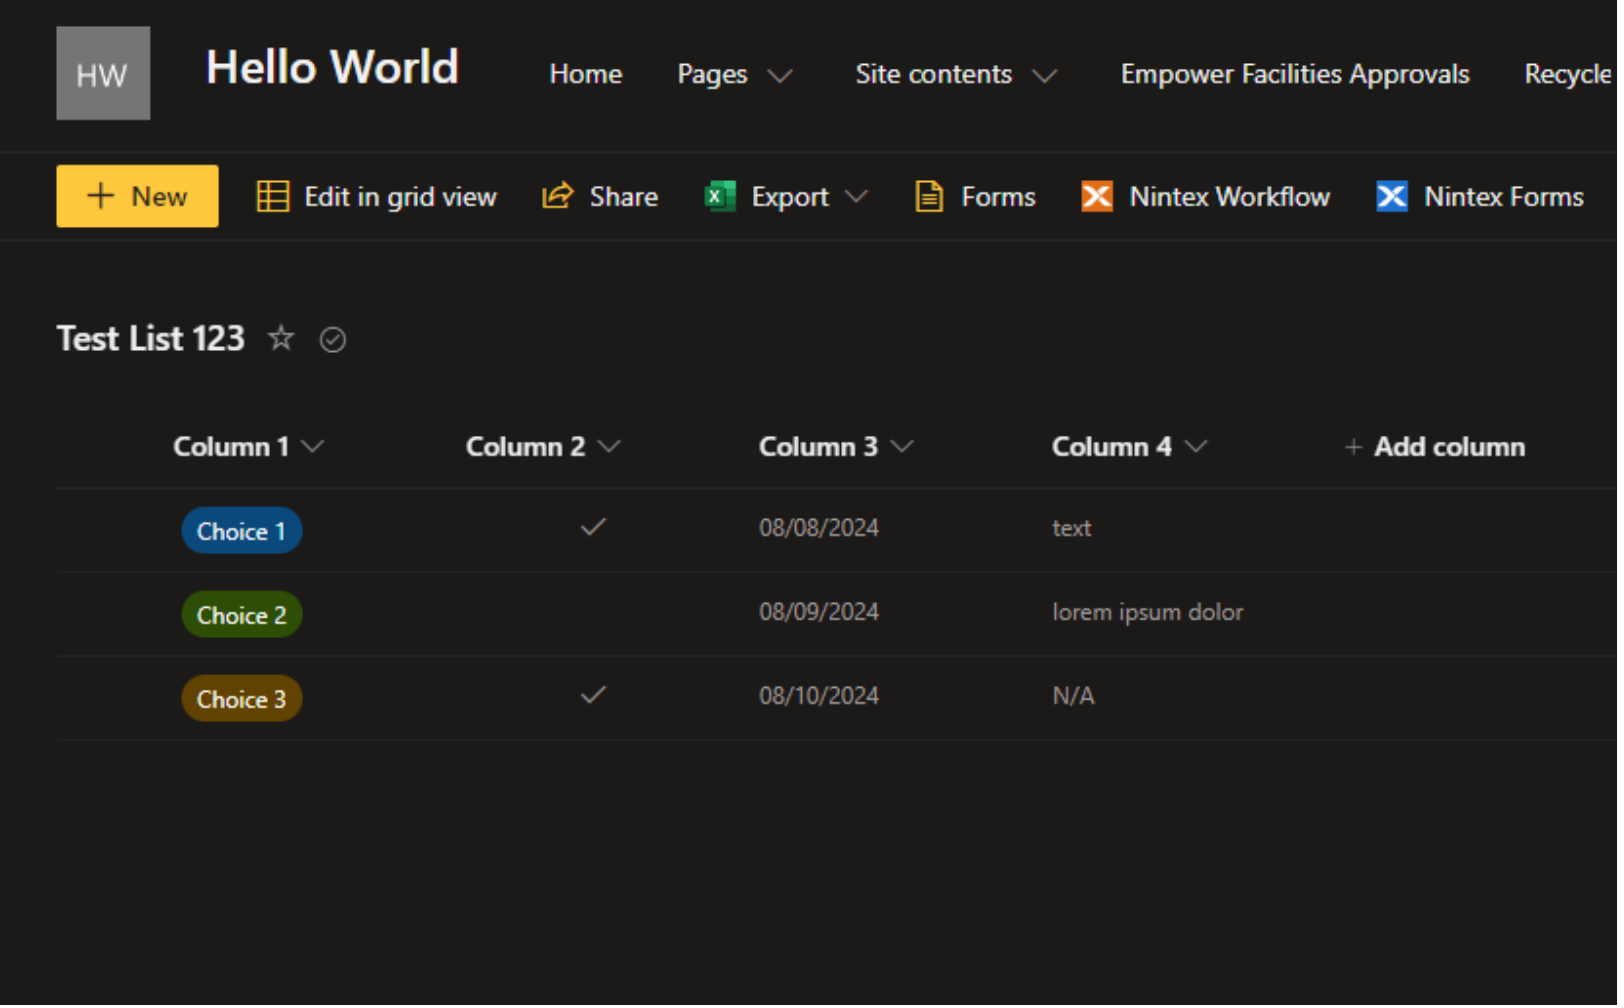Click the green Choice 2 pill

coord(241,615)
